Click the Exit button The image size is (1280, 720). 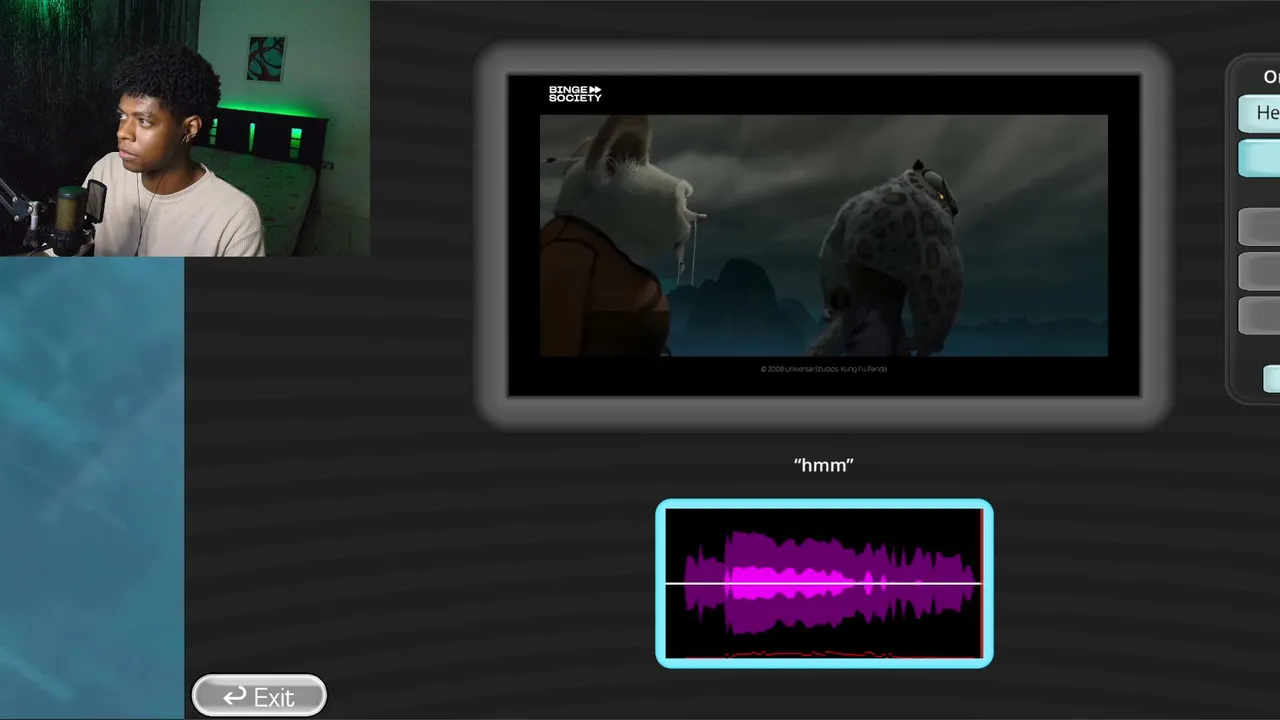(259, 696)
